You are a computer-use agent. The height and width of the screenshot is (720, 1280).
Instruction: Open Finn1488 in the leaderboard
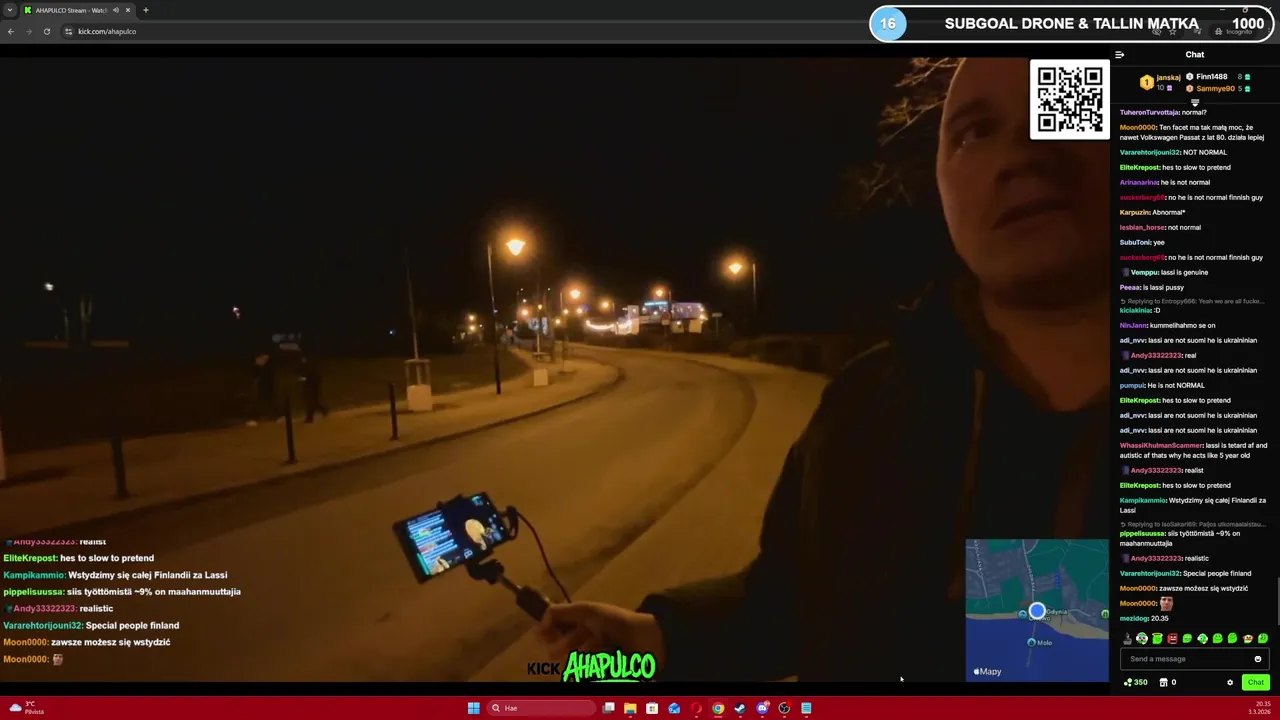(x=1211, y=77)
